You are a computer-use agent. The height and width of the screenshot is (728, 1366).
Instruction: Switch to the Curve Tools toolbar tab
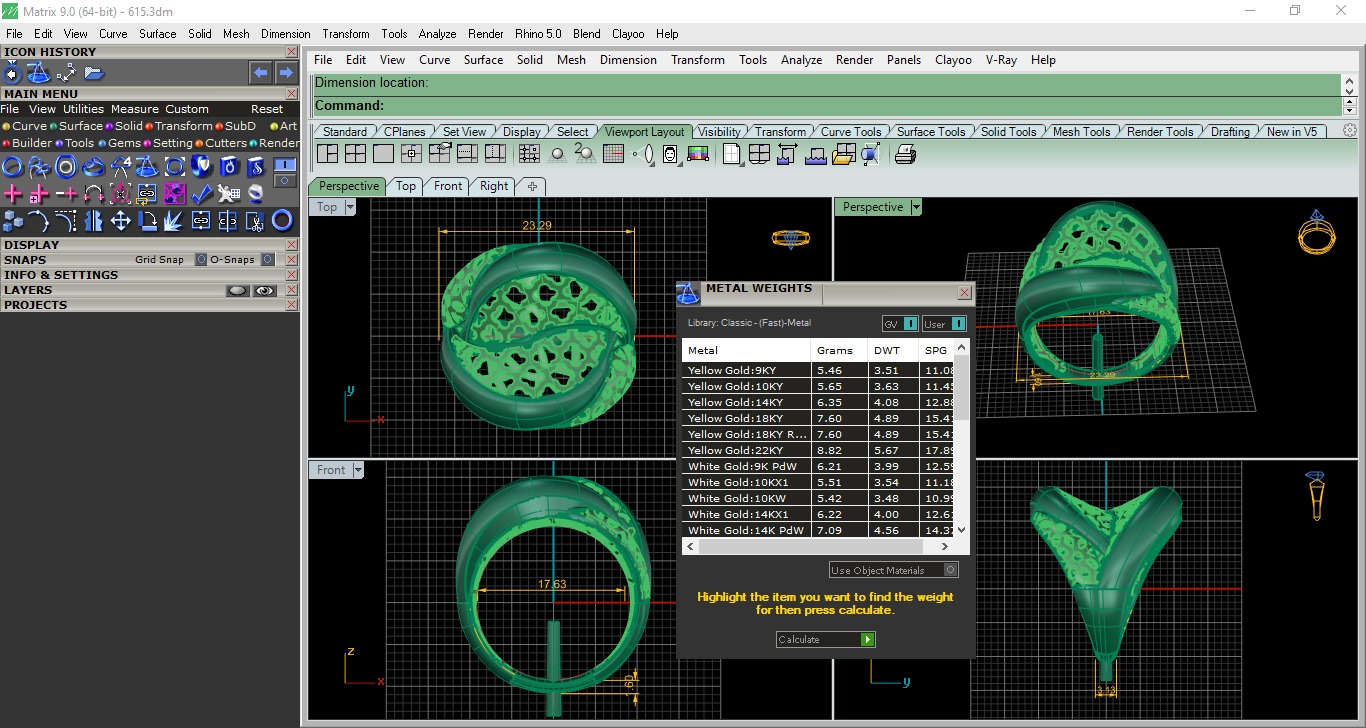[x=851, y=132]
